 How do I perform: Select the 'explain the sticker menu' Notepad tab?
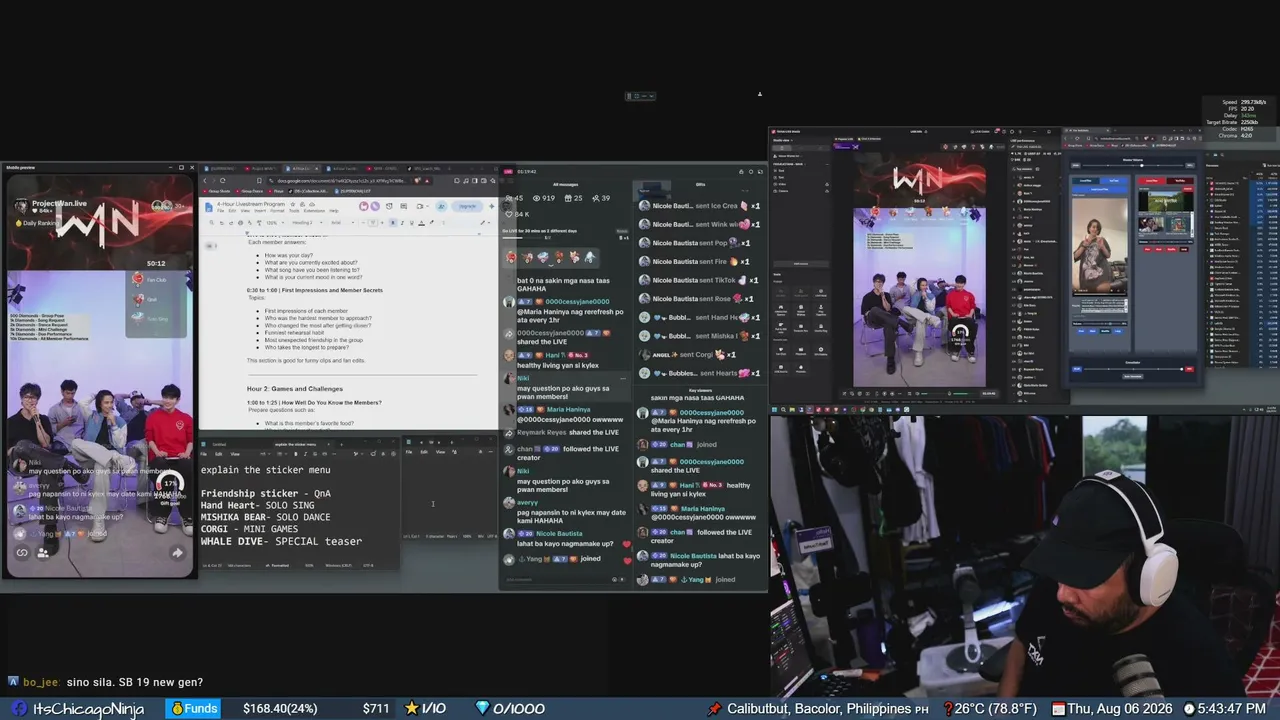tap(300, 444)
